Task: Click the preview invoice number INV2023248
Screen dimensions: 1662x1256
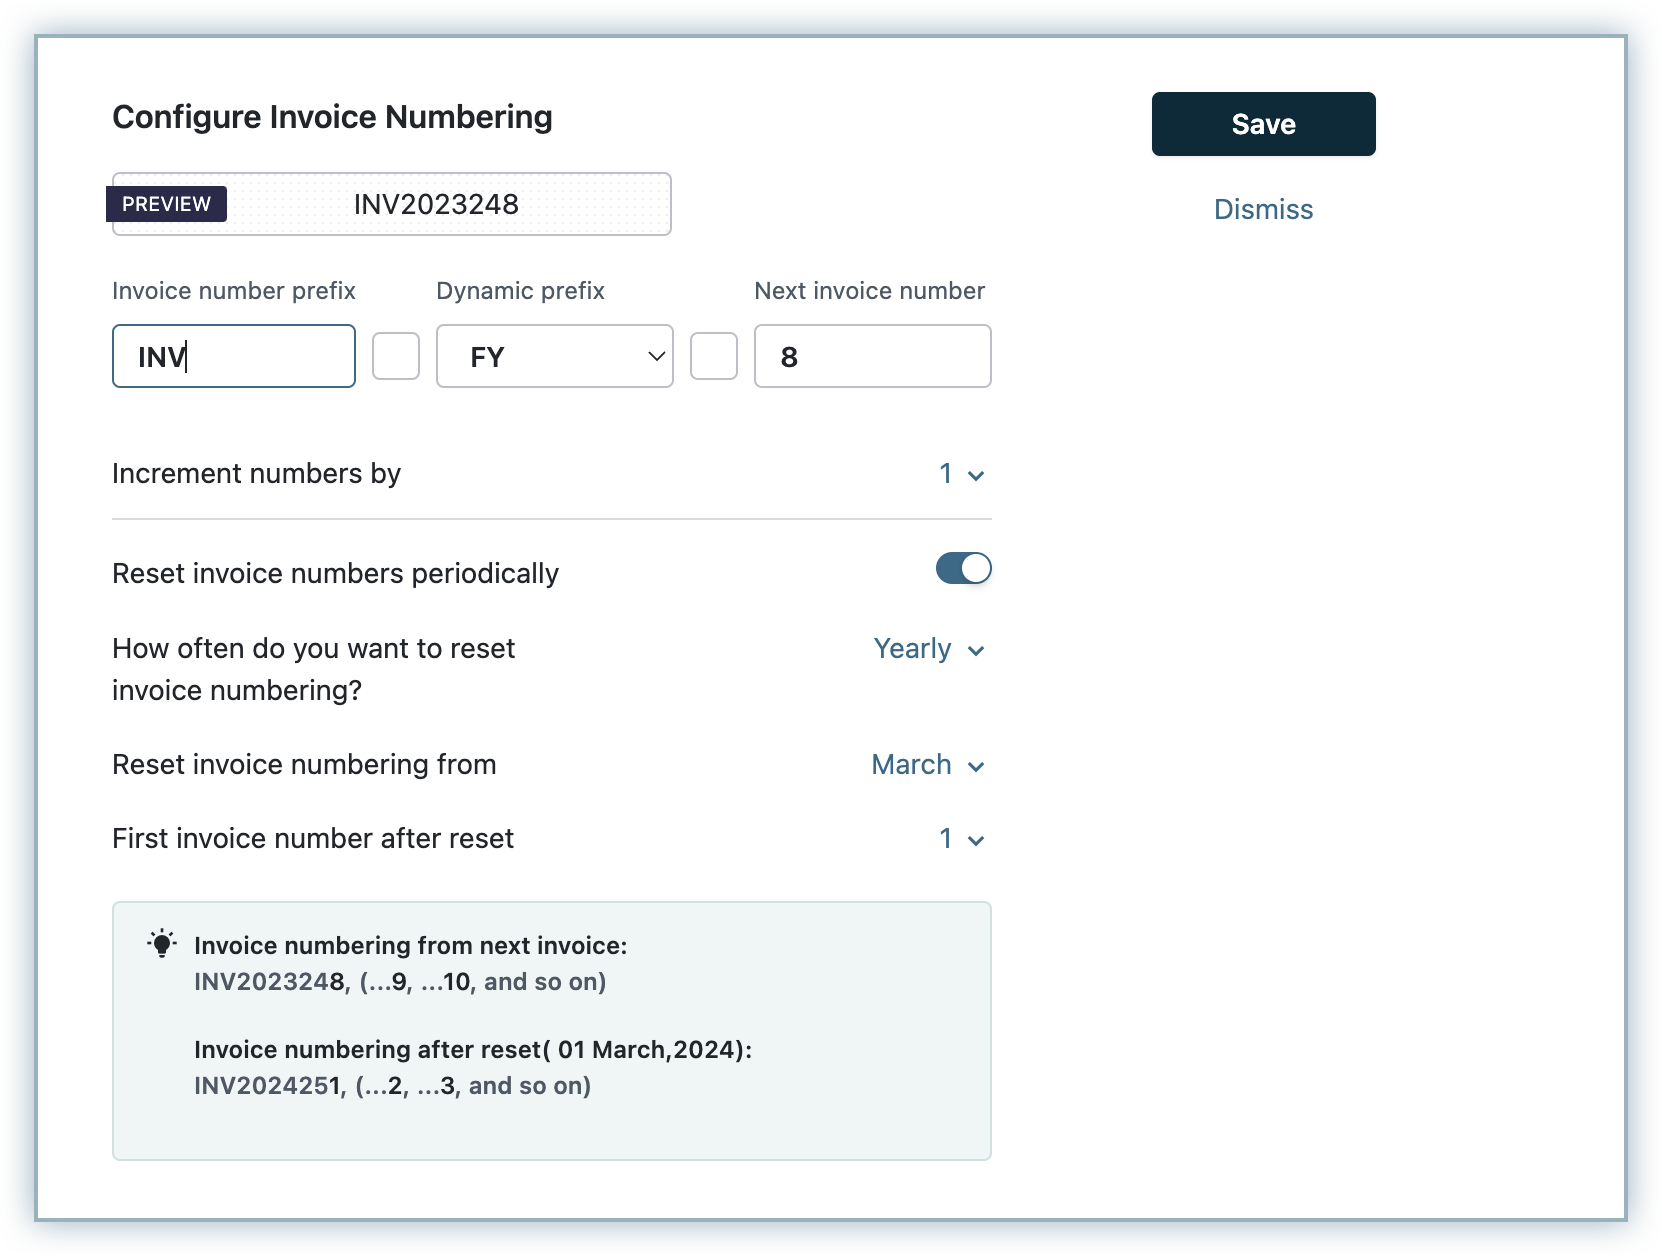Action: 436,205
